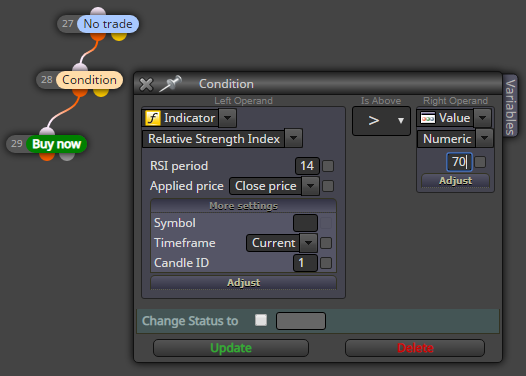
Task: Click the green Update button
Action: pos(231,348)
